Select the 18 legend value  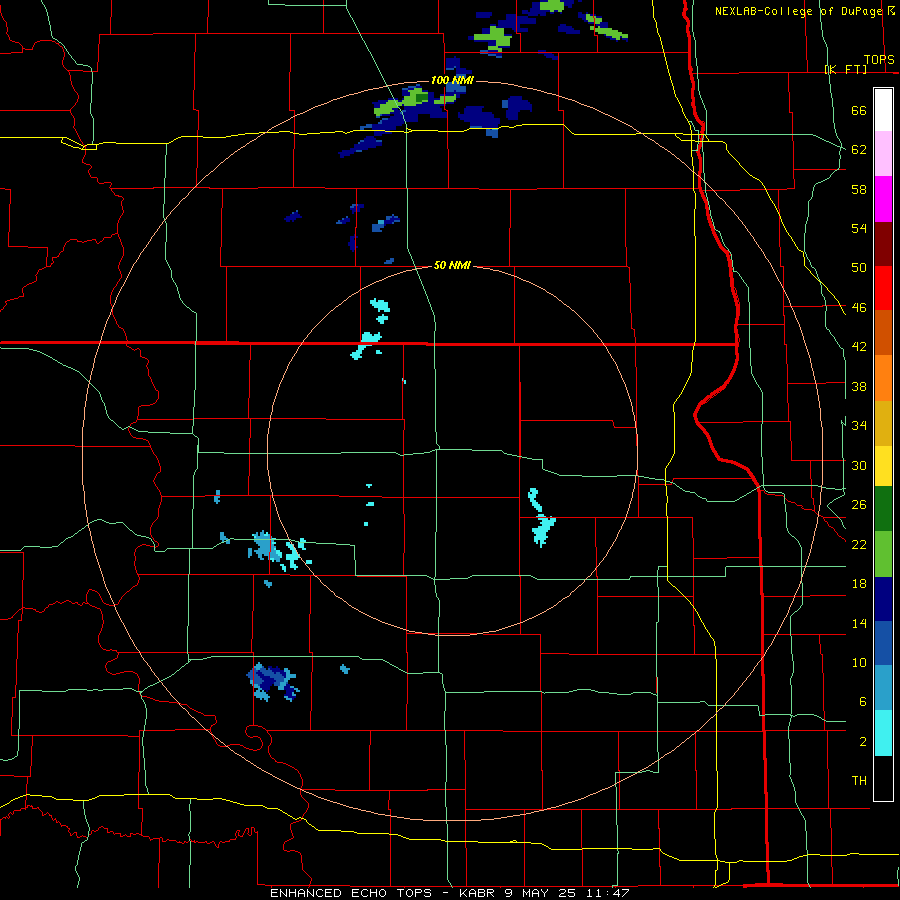click(x=859, y=584)
